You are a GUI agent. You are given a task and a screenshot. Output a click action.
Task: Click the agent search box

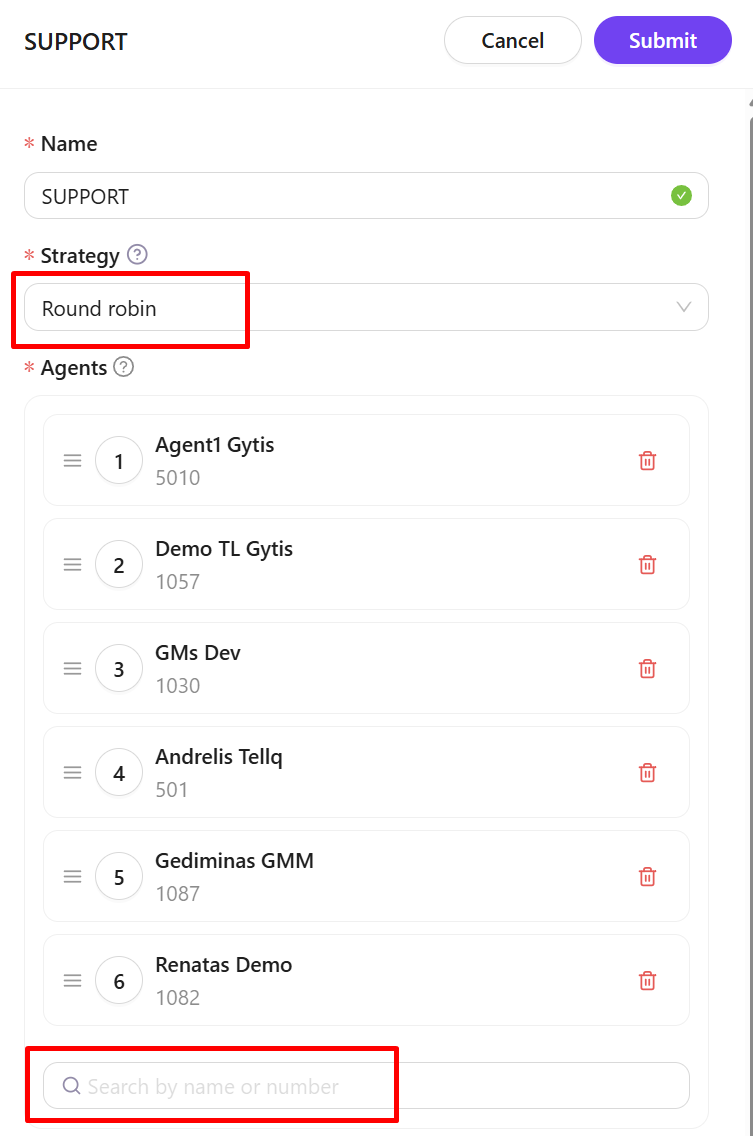[380, 1086]
